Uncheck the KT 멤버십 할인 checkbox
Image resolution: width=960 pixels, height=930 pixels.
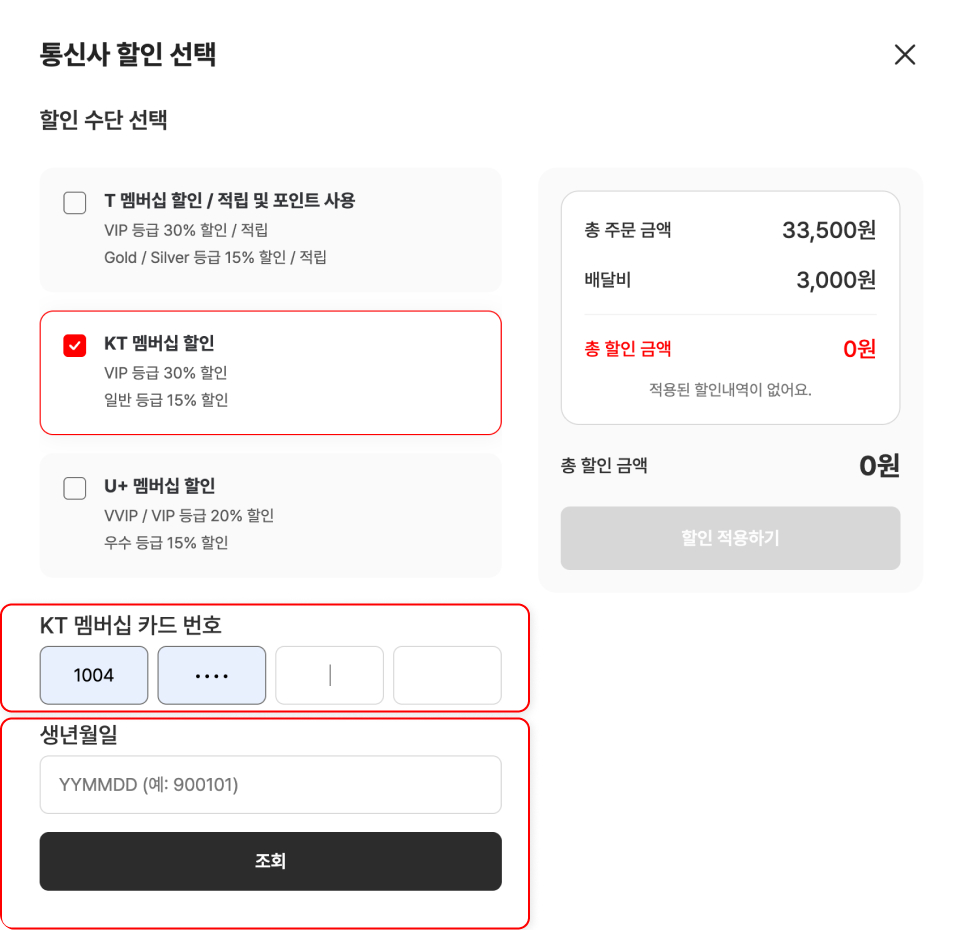coord(75,346)
